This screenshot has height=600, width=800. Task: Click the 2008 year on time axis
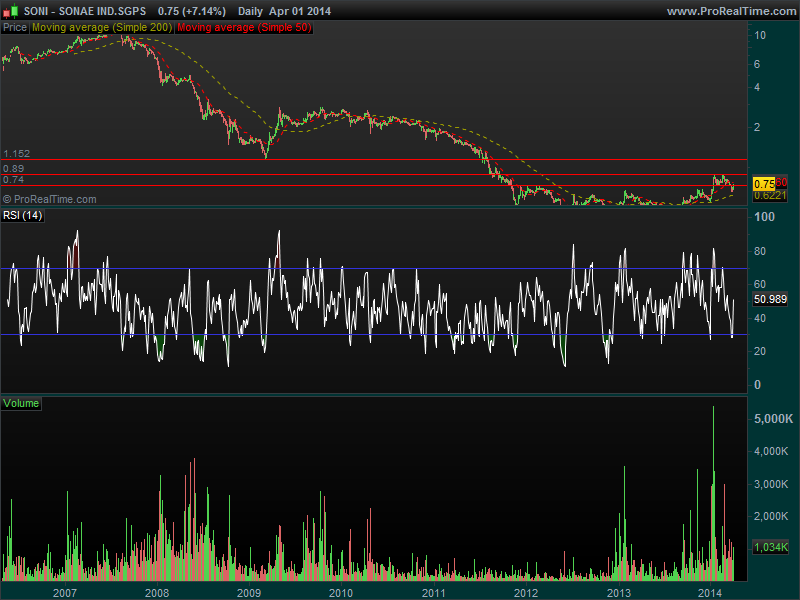point(157,593)
